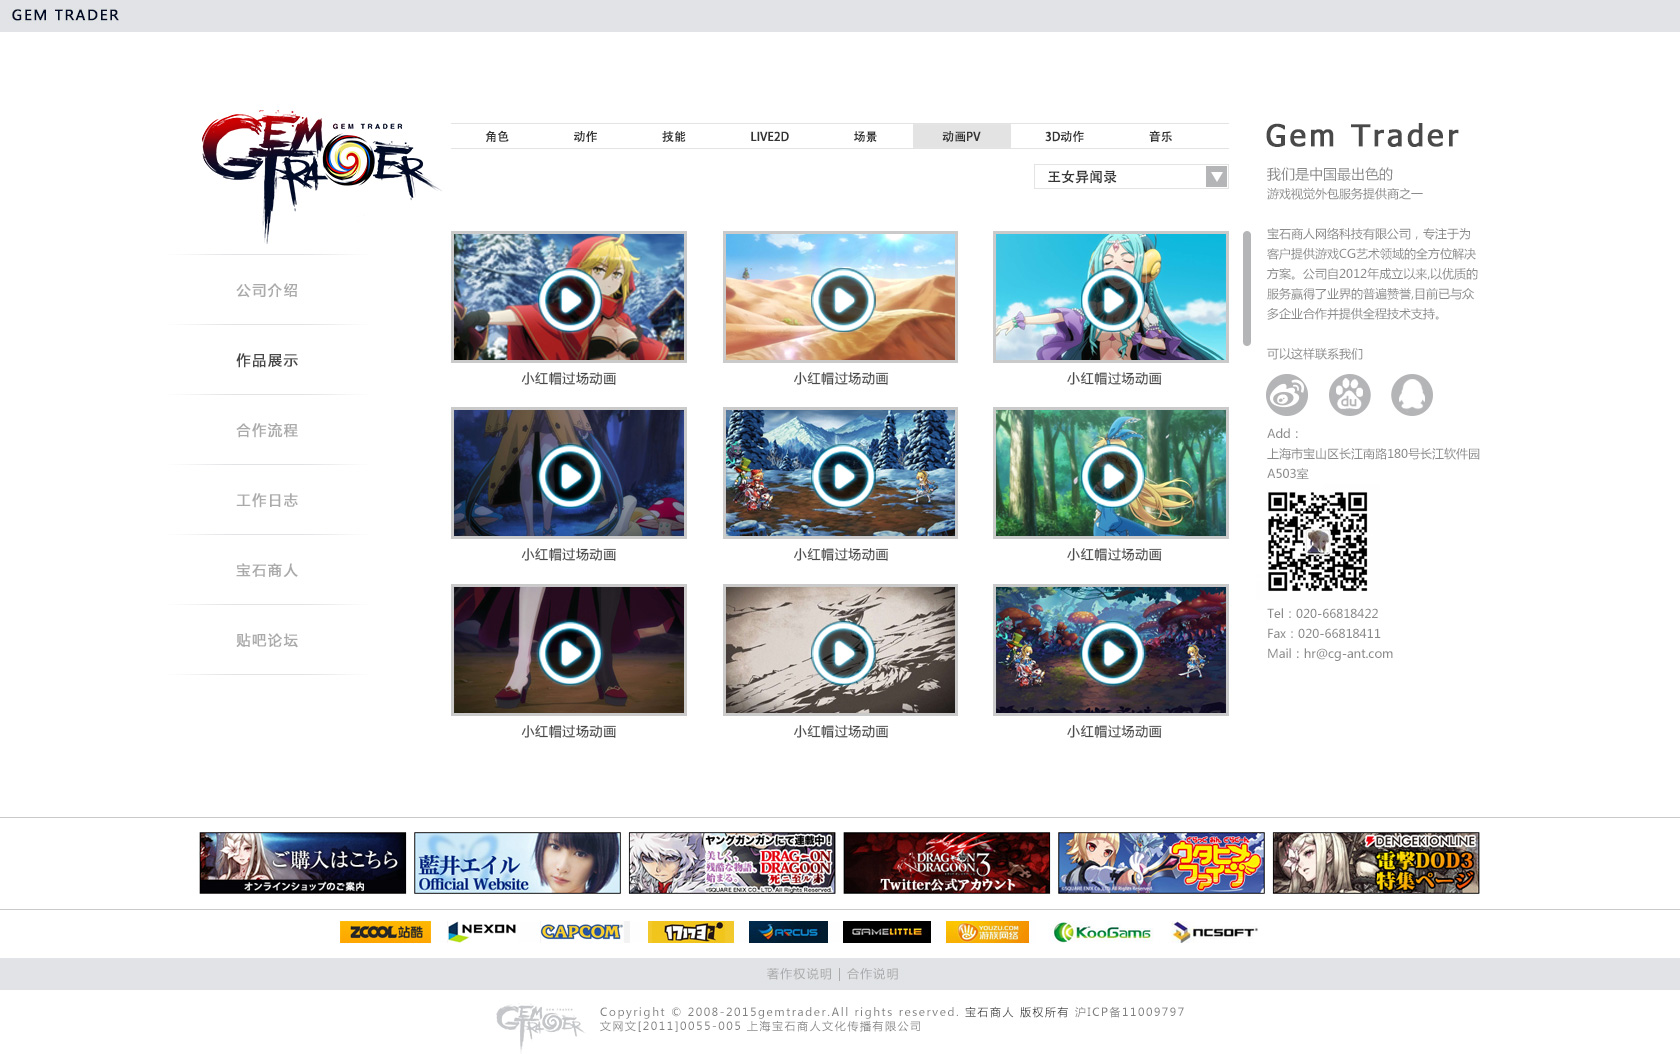Open the Famitsu yellow partner logo
Screen dimensions: 1680x1054
[690, 932]
